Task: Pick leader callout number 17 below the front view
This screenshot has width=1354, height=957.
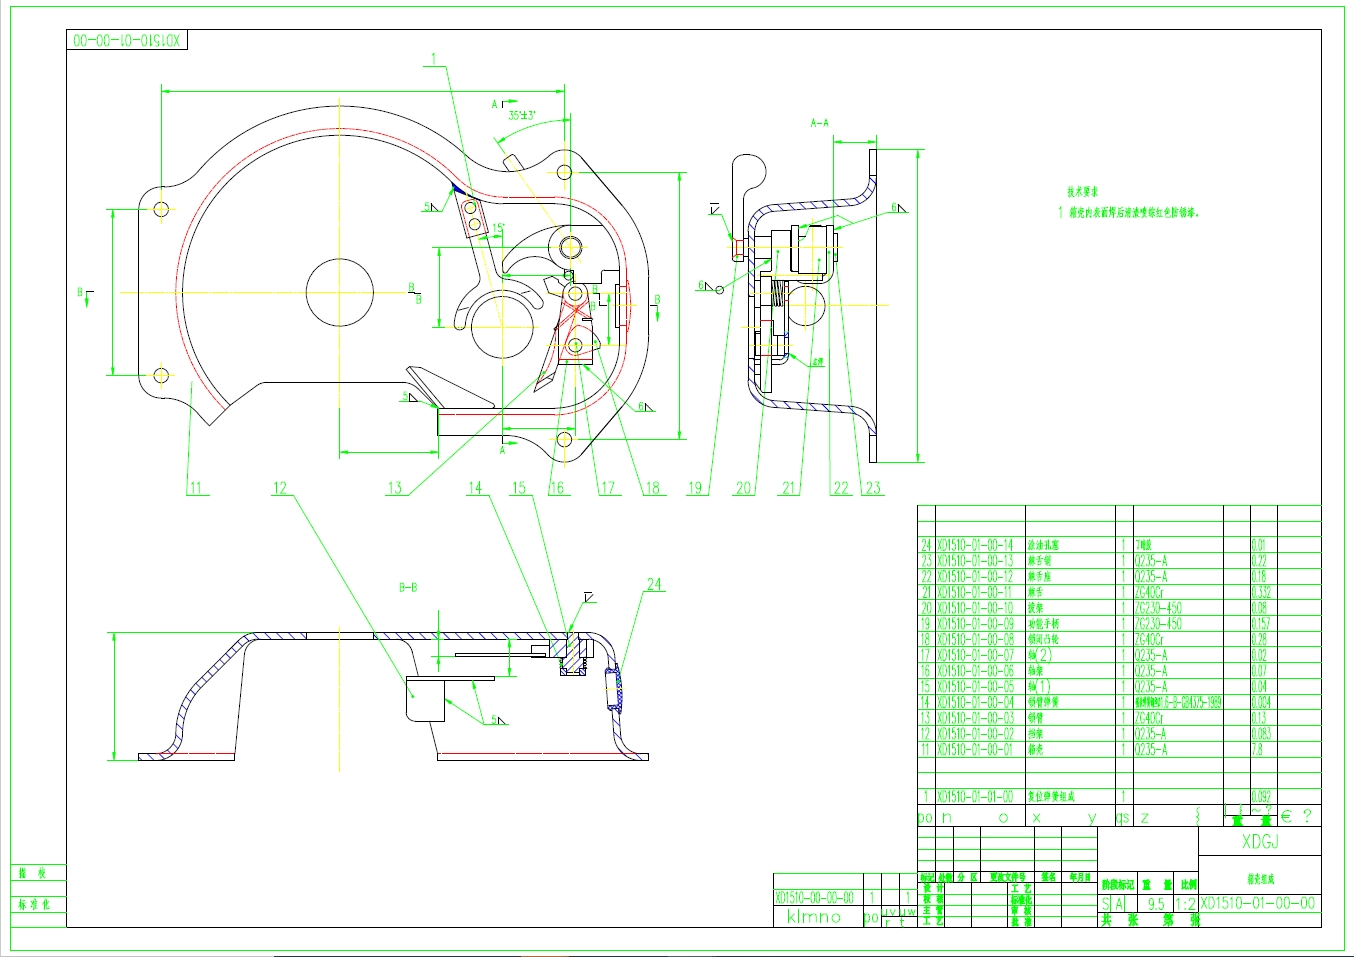Action: tap(607, 488)
